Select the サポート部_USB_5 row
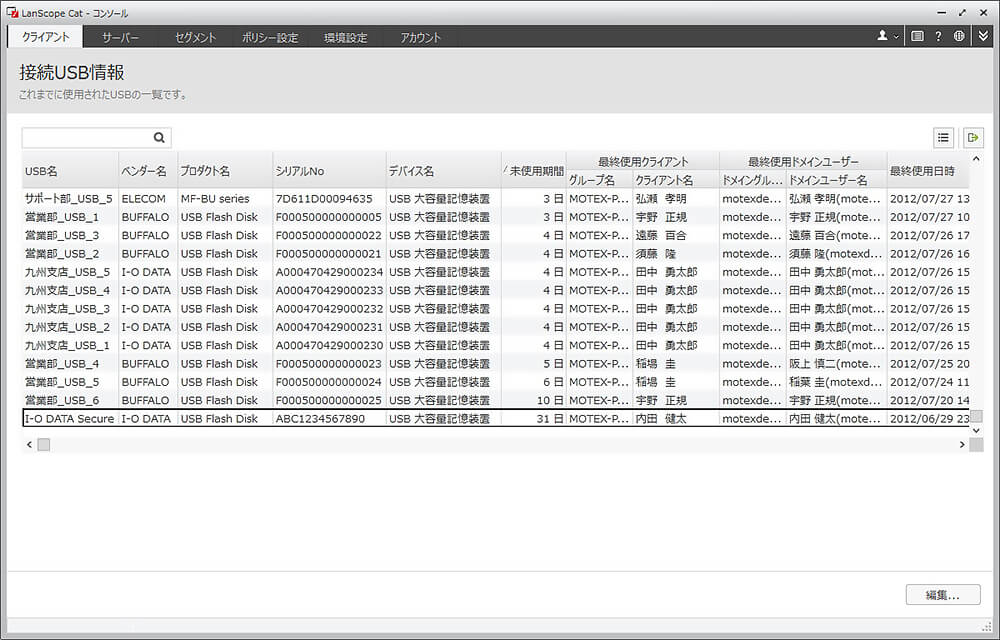This screenshot has width=1000, height=640. point(496,198)
